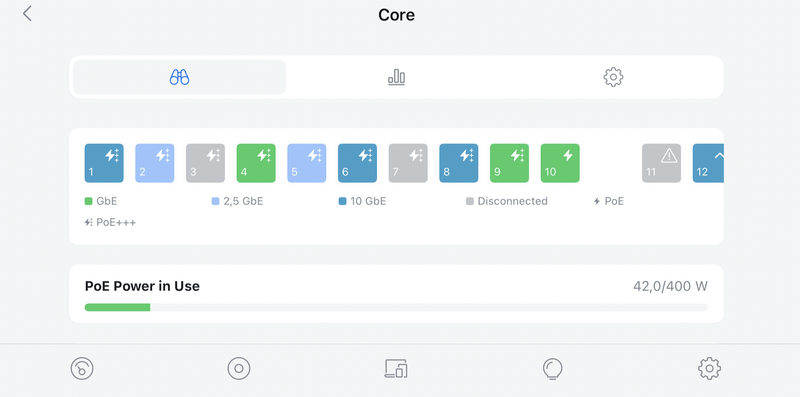Image resolution: width=800 pixels, height=397 pixels.
Task: Select port 11 with warning triangle
Action: point(661,163)
